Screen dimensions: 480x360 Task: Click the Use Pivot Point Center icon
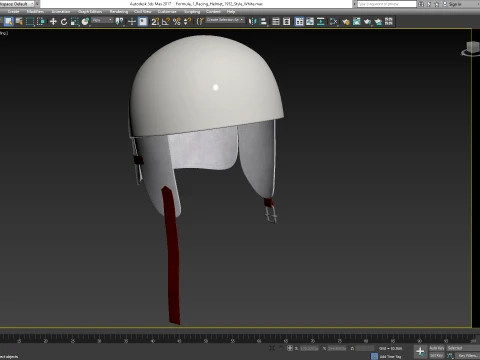(119, 22)
